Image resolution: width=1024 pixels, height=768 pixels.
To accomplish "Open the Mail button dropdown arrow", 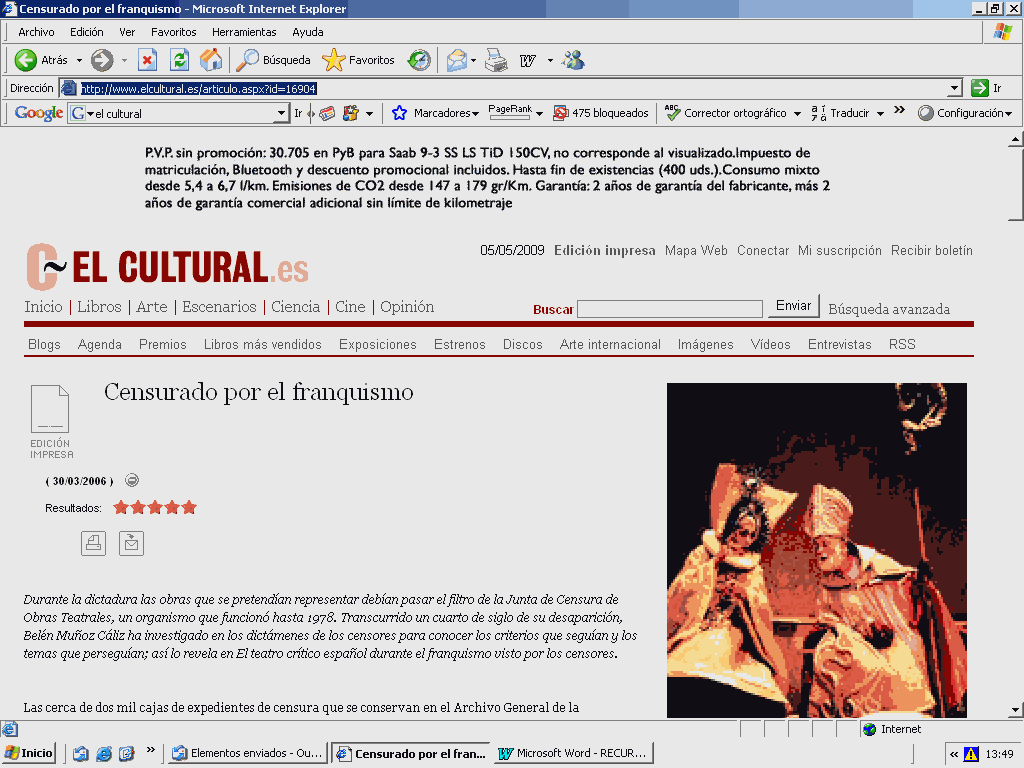I will [473, 61].
